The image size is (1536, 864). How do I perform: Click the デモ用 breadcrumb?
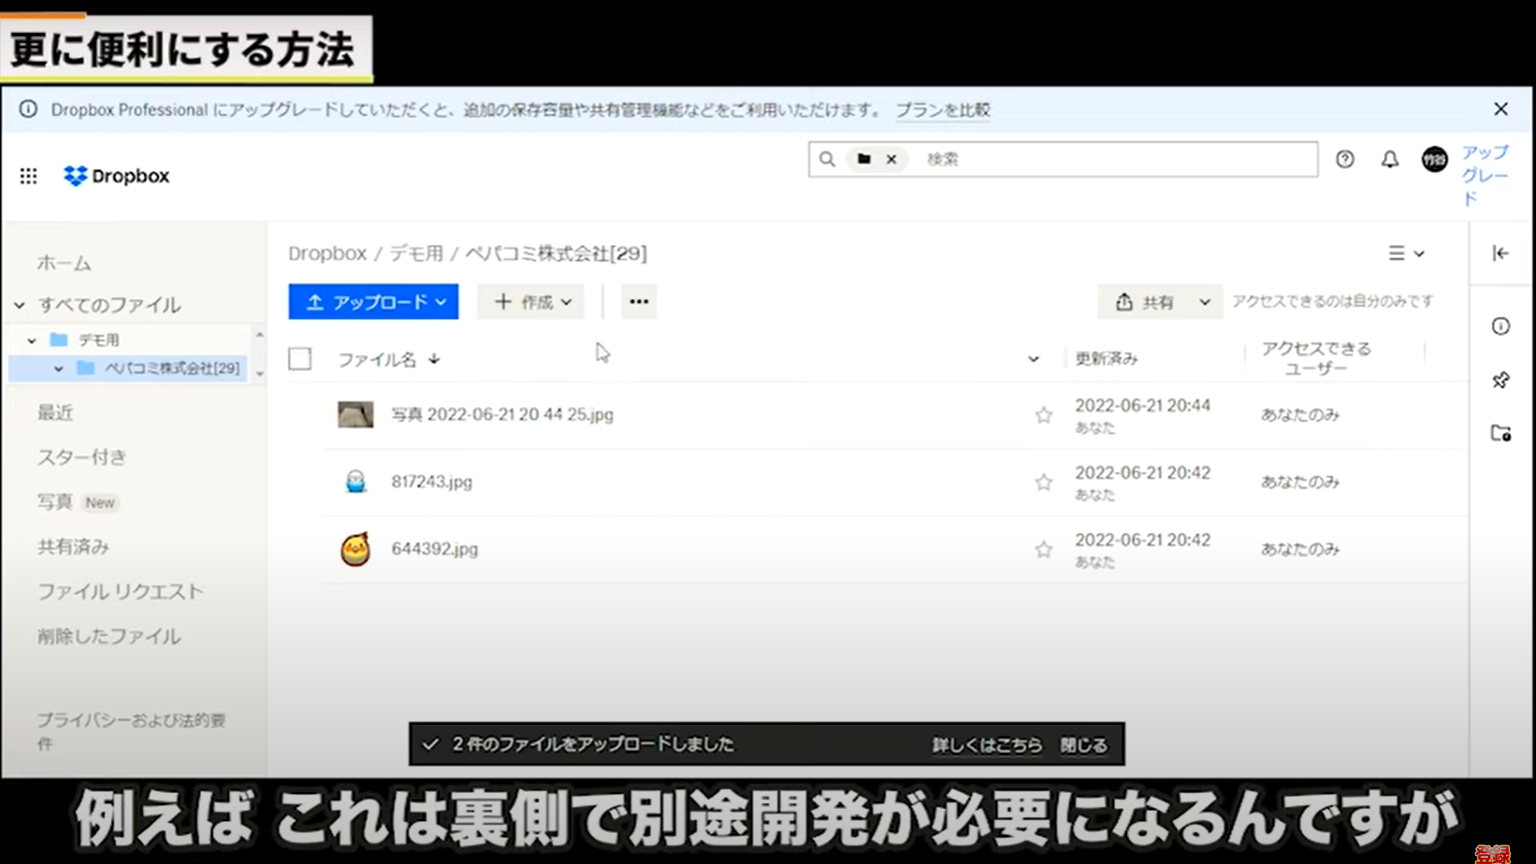pos(416,254)
